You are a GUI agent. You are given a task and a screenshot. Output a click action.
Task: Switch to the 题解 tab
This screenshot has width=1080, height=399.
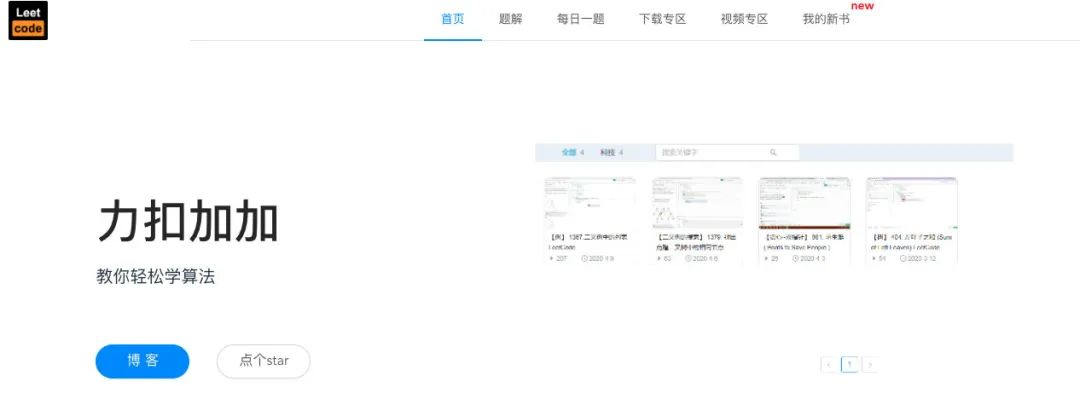tap(510, 19)
